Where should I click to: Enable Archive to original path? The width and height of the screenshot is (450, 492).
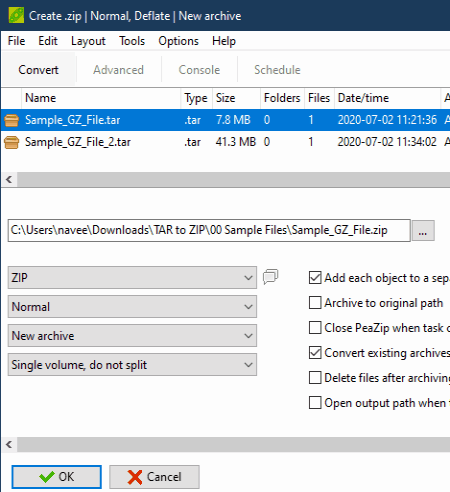tap(315, 303)
